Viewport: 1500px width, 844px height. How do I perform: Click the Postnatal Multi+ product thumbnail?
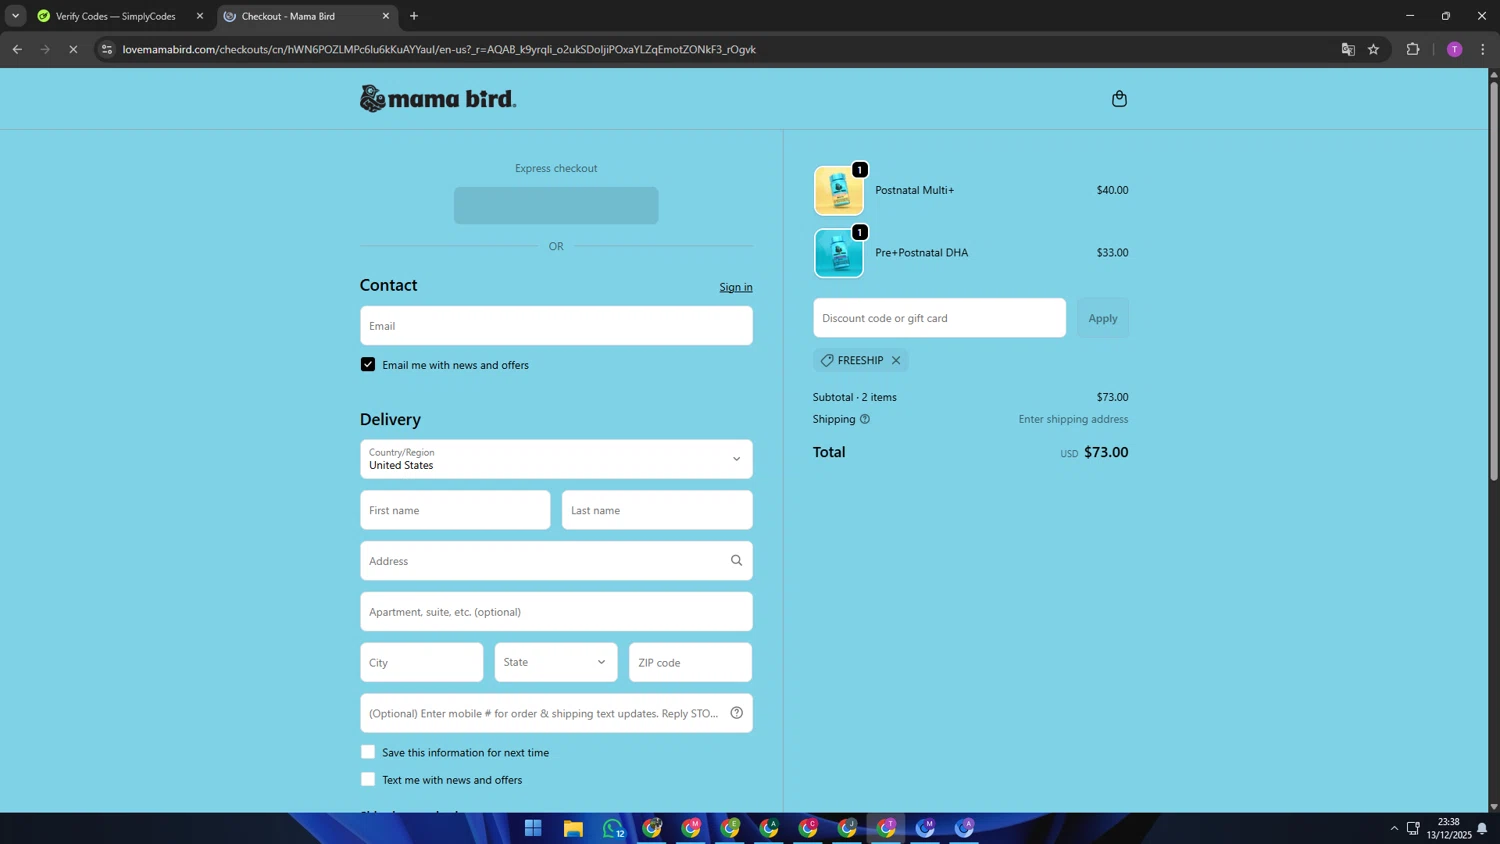[x=838, y=190]
